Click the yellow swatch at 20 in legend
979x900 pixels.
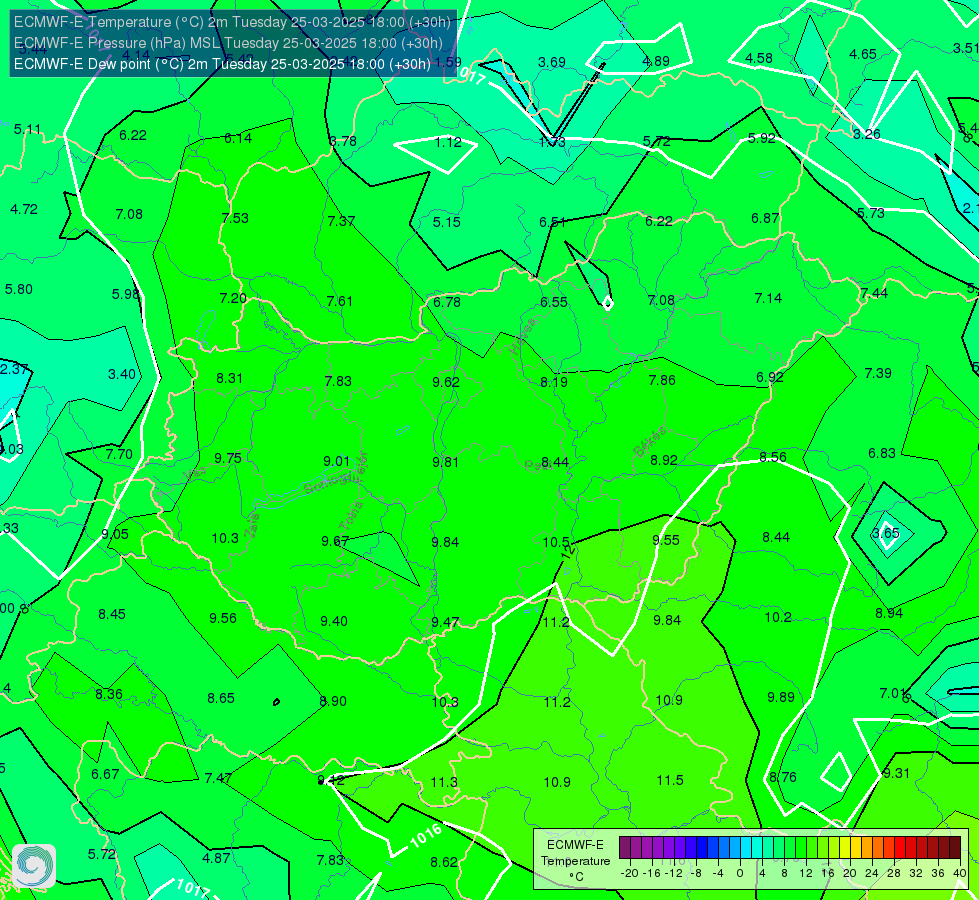pyautogui.click(x=845, y=848)
